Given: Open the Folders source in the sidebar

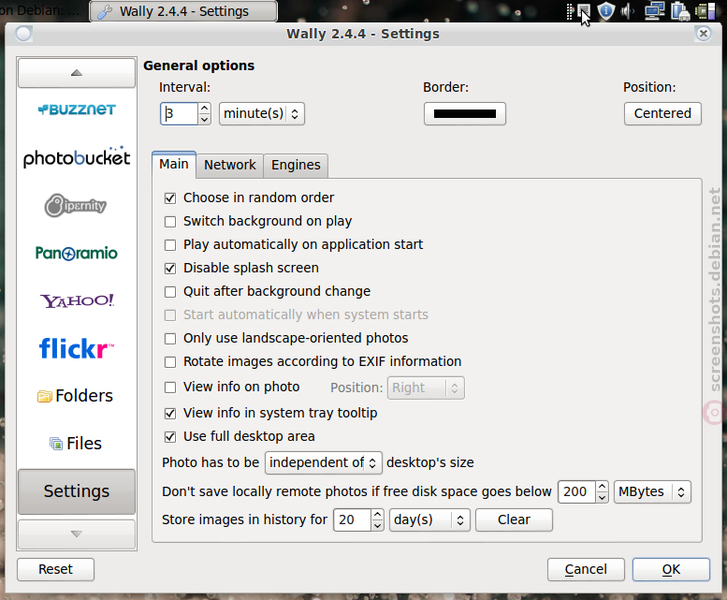Looking at the screenshot, I should point(75,396).
